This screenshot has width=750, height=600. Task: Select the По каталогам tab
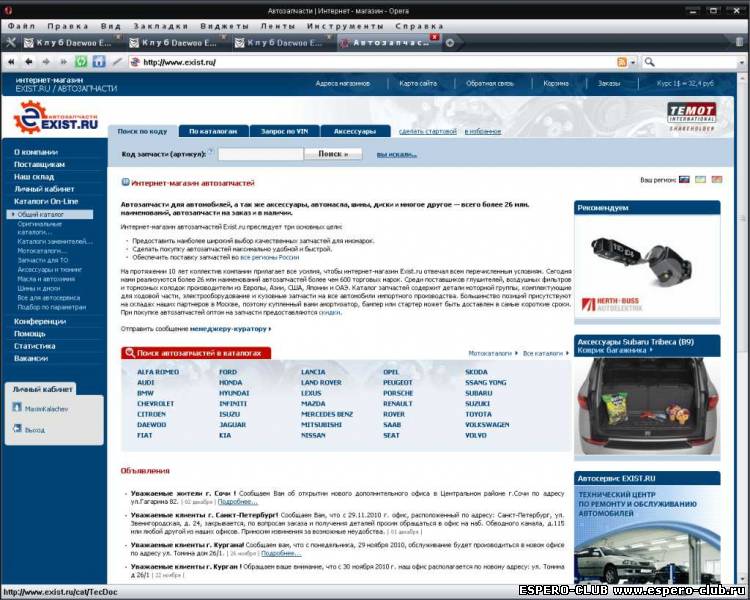click(213, 131)
